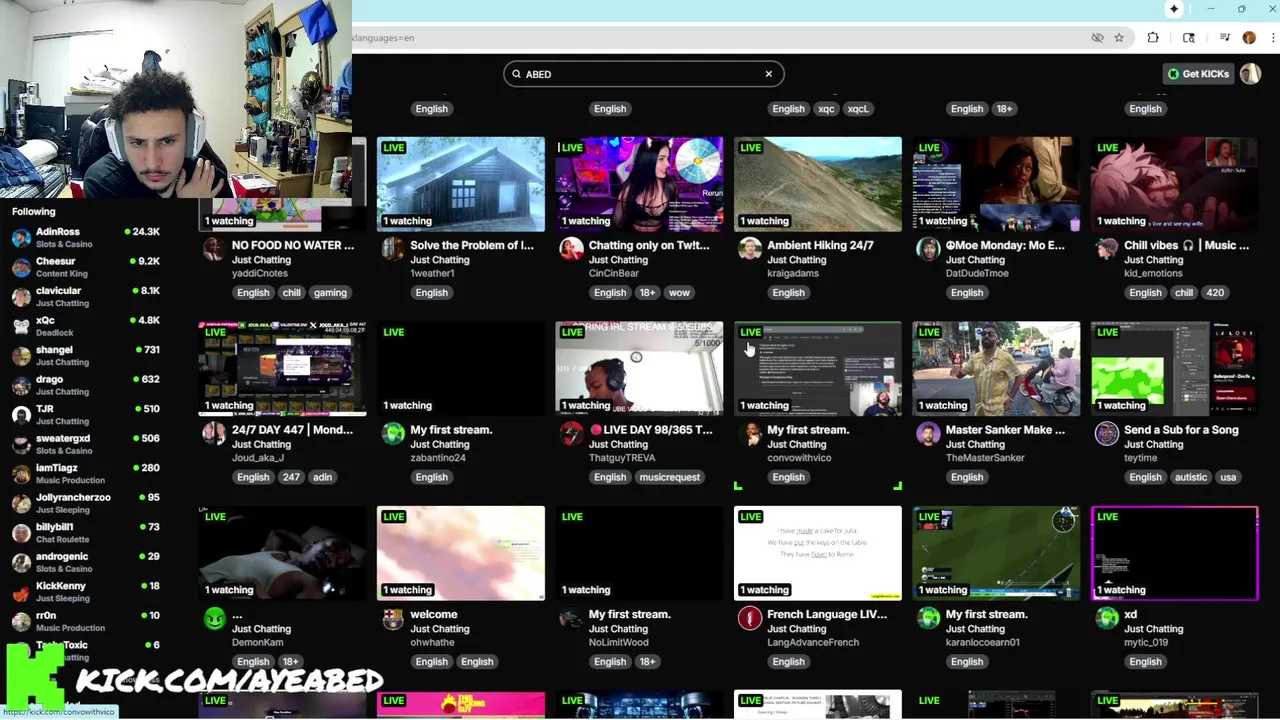
Task: Open the Chill vibes Music stream thumbnail
Action: [1175, 184]
